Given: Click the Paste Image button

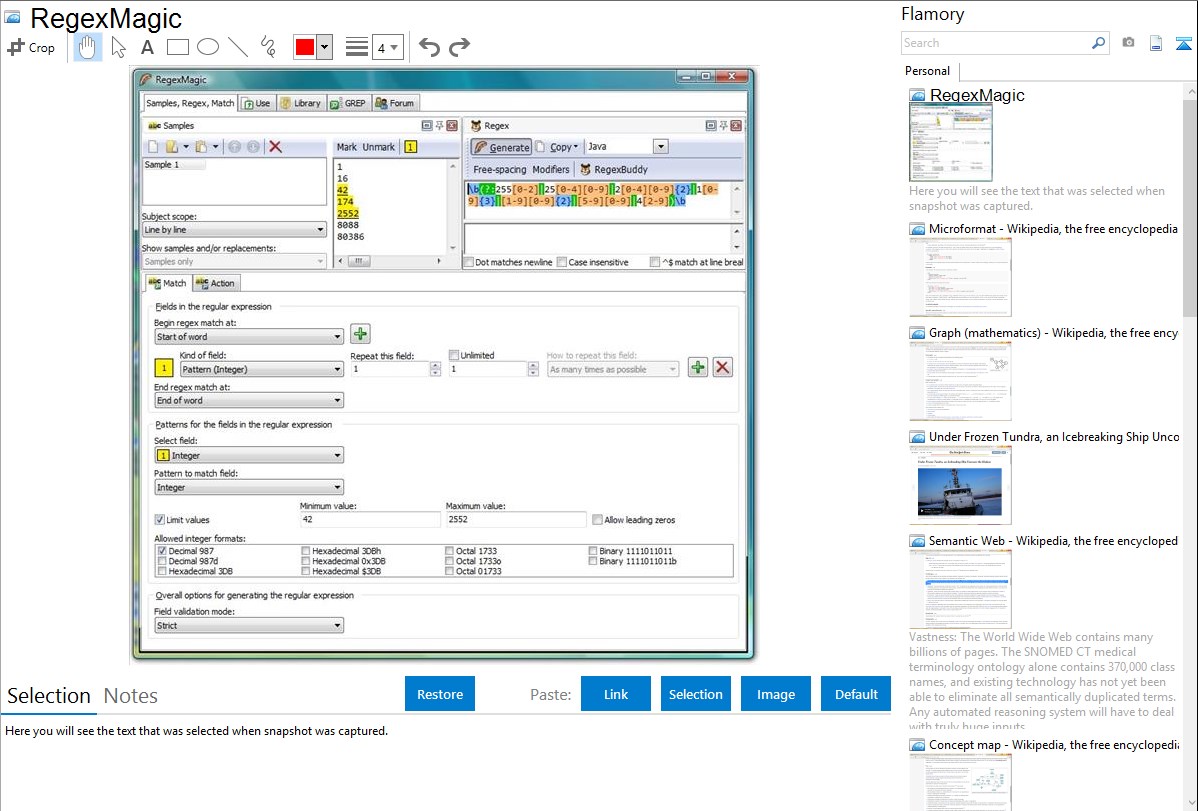Looking at the screenshot, I should coord(775,694).
